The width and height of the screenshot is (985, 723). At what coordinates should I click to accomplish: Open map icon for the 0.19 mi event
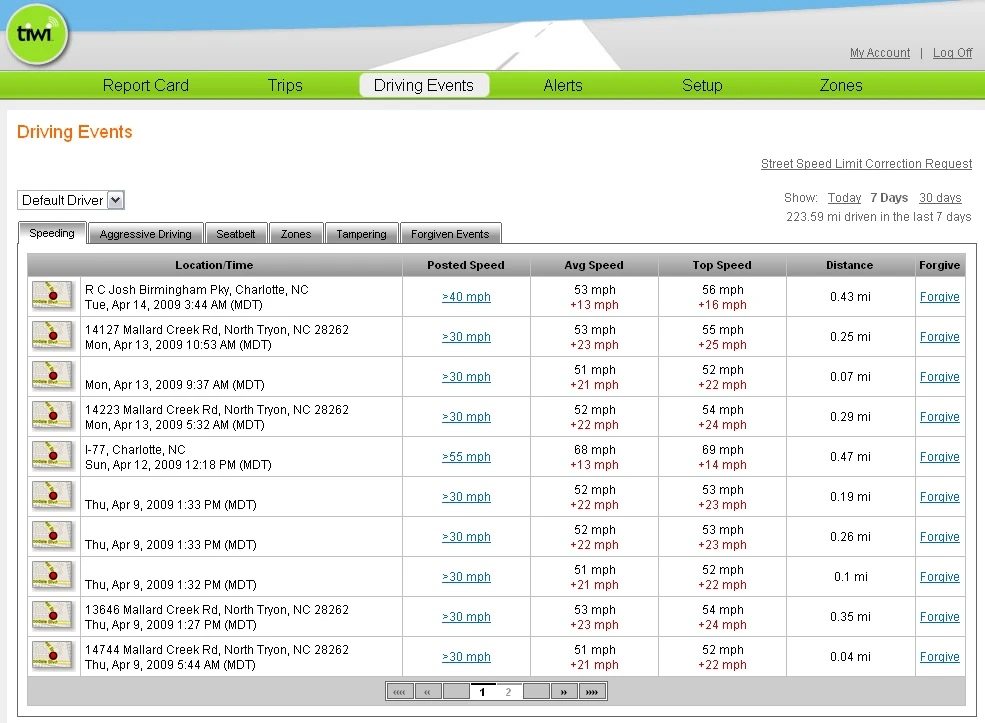(x=53, y=496)
